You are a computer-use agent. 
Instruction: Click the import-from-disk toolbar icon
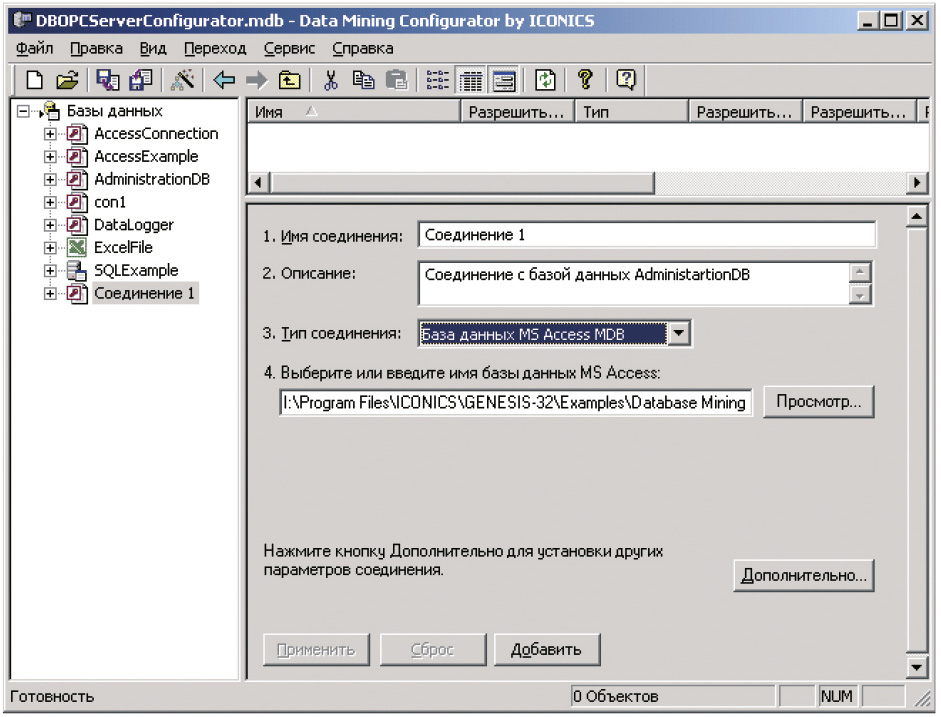(140, 80)
